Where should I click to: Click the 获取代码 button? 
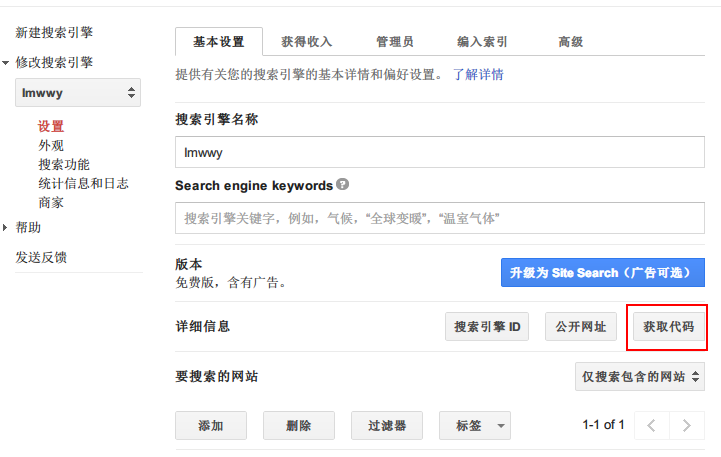(668, 327)
